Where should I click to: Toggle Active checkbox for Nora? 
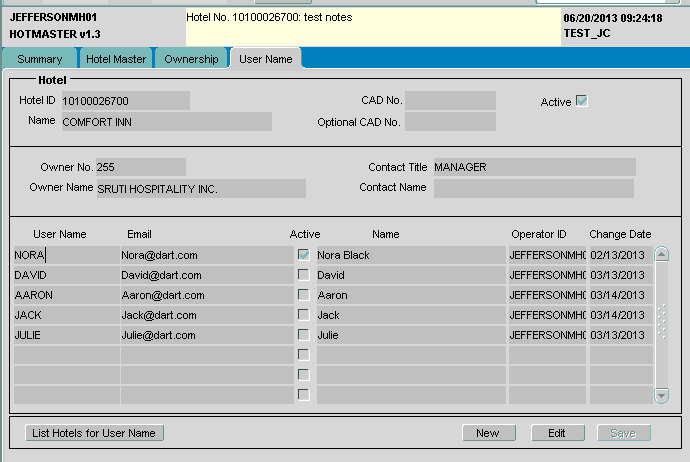(x=303, y=255)
